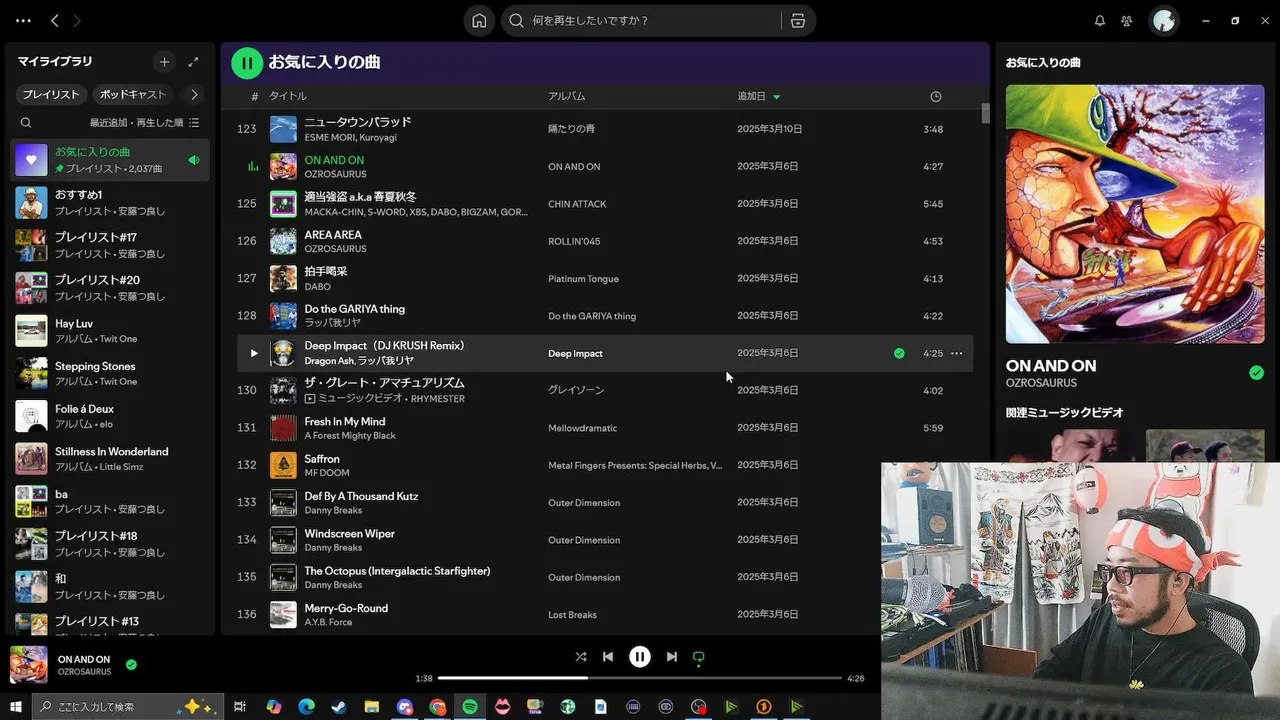1280x720 pixels.
Task: Open Stillness In Wonderland album
Action: tap(110, 459)
